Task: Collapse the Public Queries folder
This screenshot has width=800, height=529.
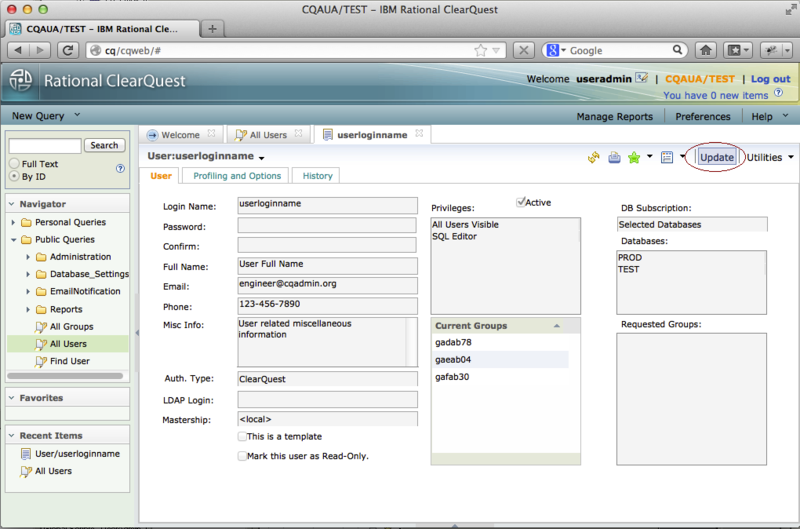Action: coord(13,240)
